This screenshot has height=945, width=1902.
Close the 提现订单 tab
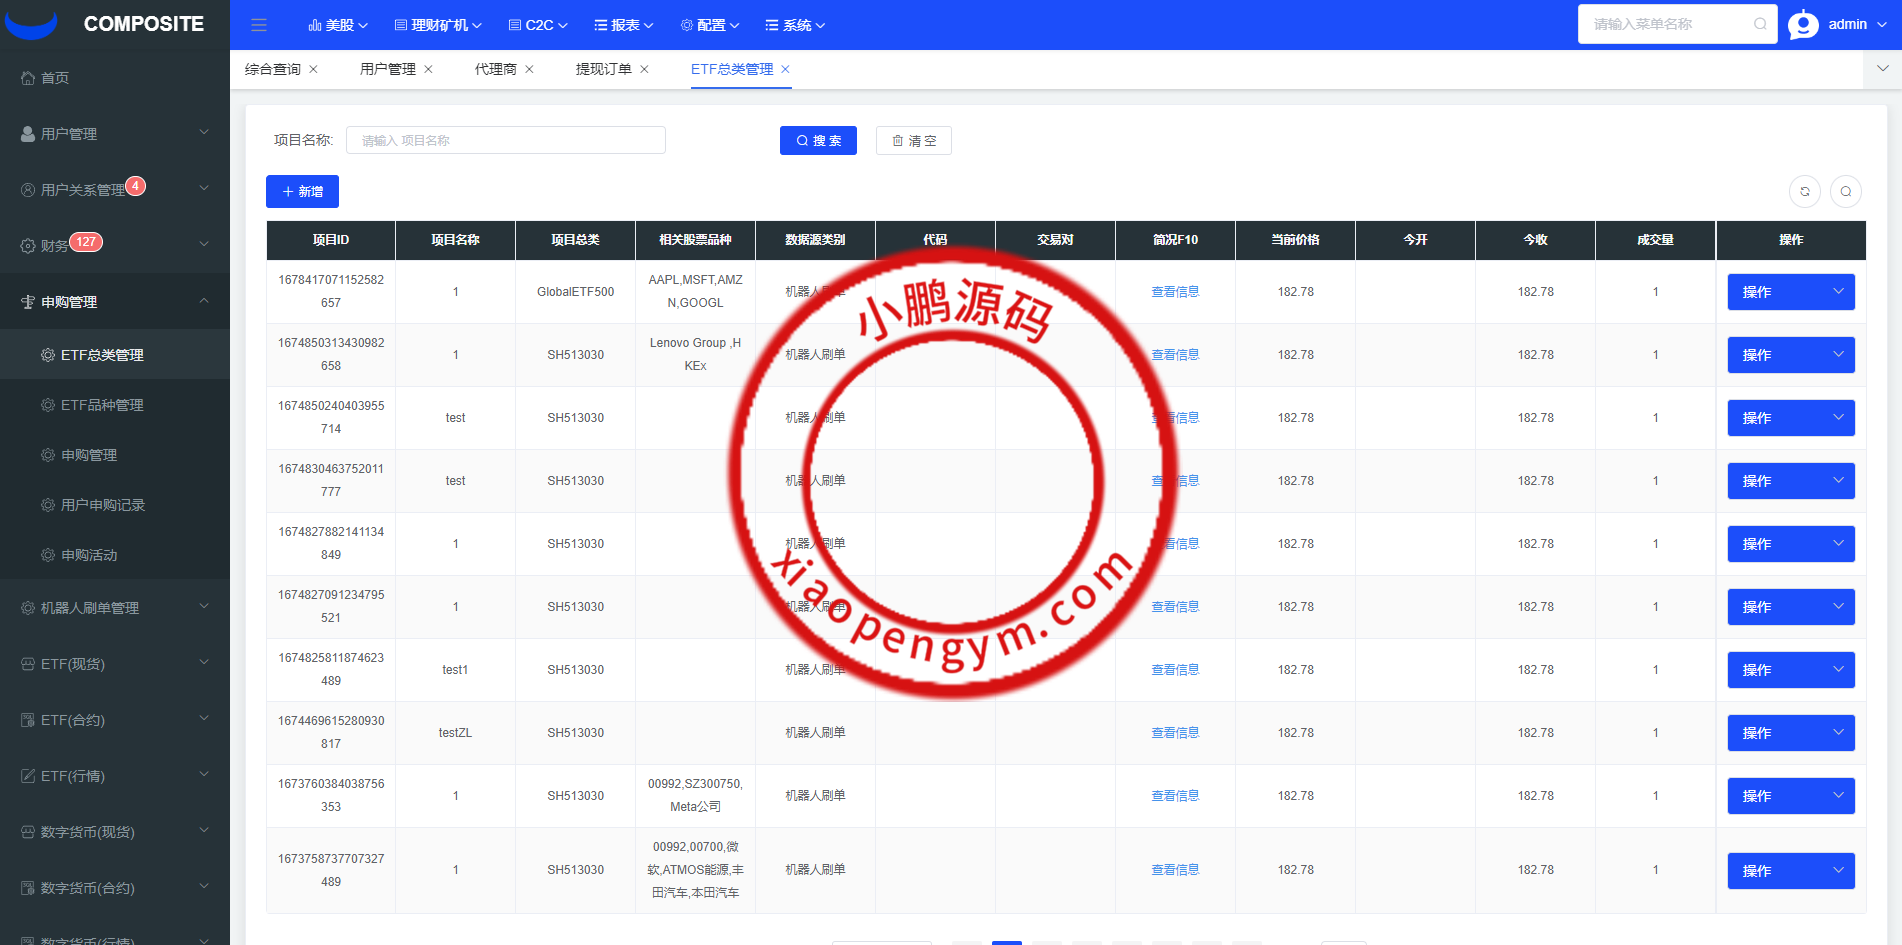point(645,69)
